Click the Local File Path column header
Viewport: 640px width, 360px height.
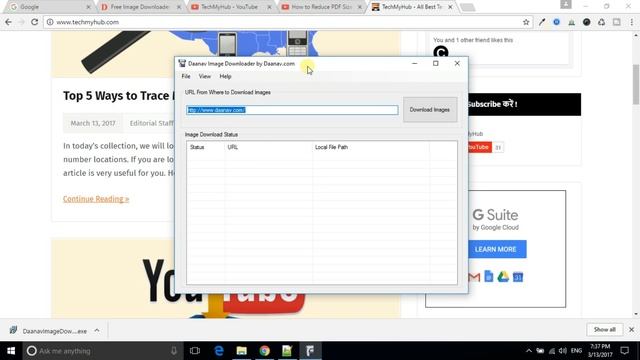pos(371,147)
